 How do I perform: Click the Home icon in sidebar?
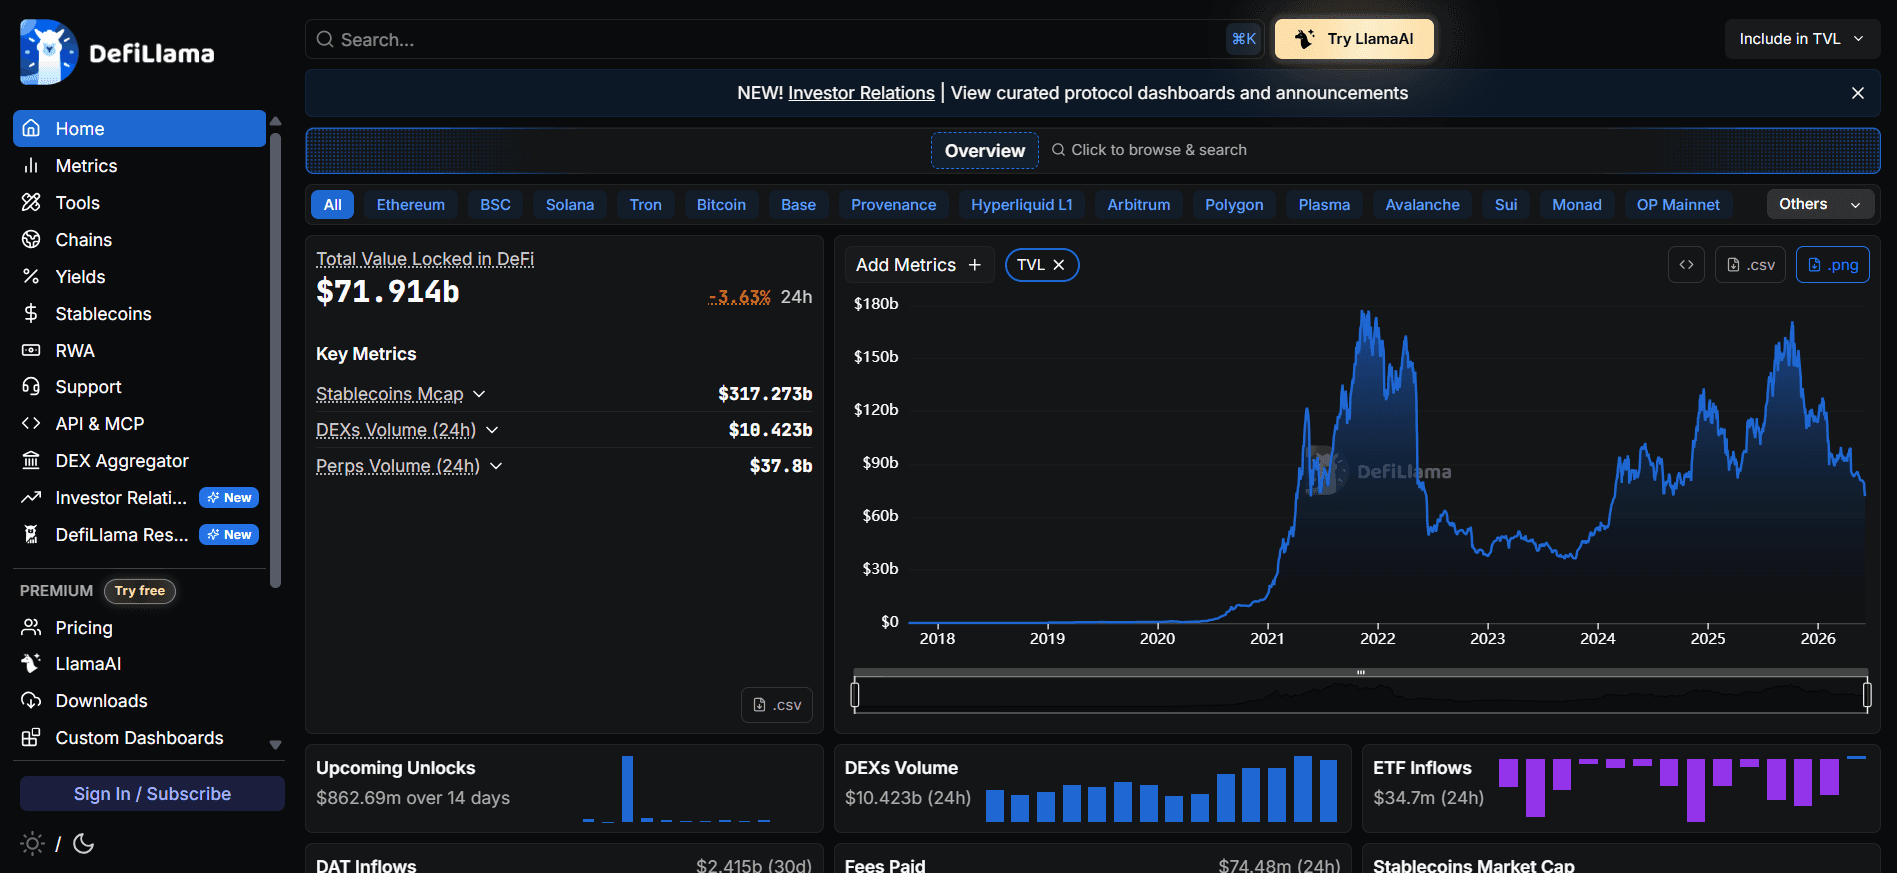[31, 128]
